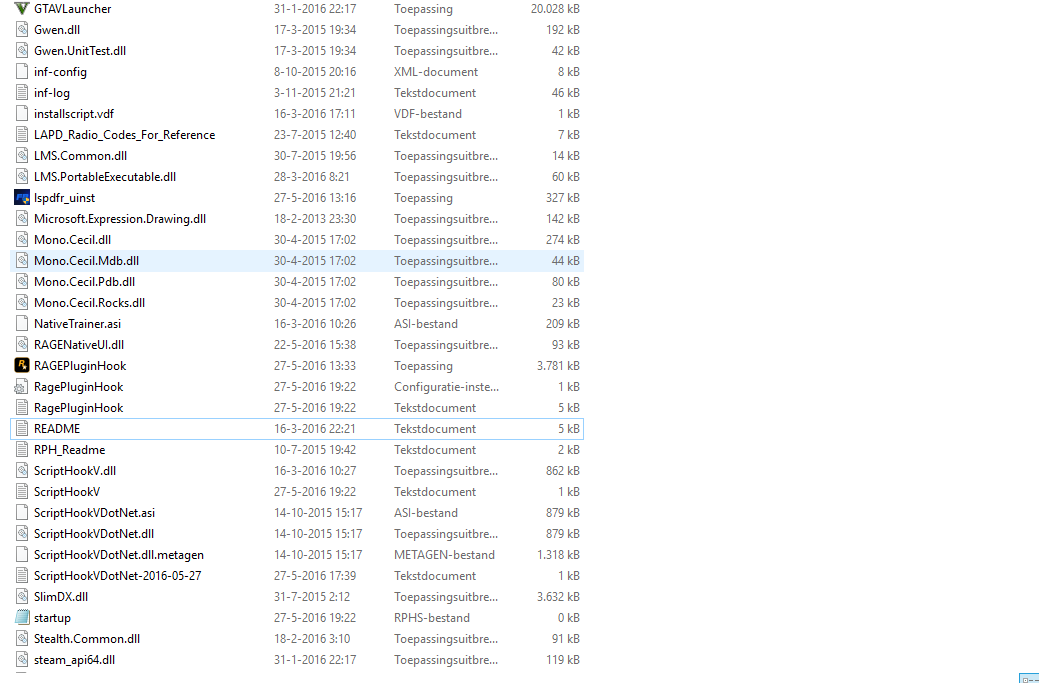
Task: Select the ScriptHookVDotNet-2016-05-27 file name
Action: click(118, 576)
